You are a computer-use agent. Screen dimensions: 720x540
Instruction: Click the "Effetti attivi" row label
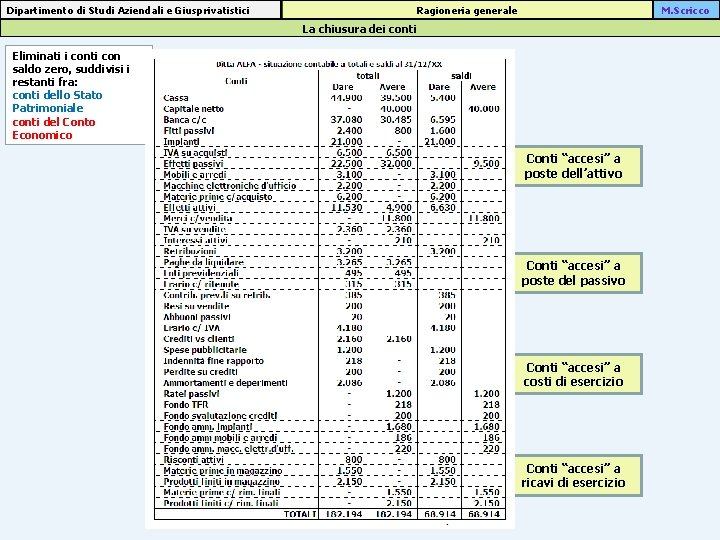pyautogui.click(x=189, y=208)
